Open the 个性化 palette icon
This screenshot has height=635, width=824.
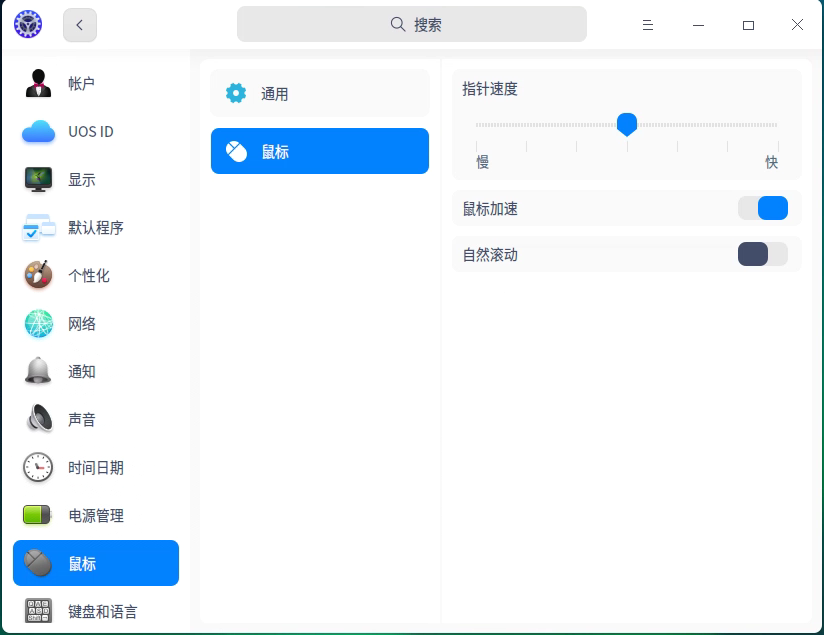tap(38, 275)
